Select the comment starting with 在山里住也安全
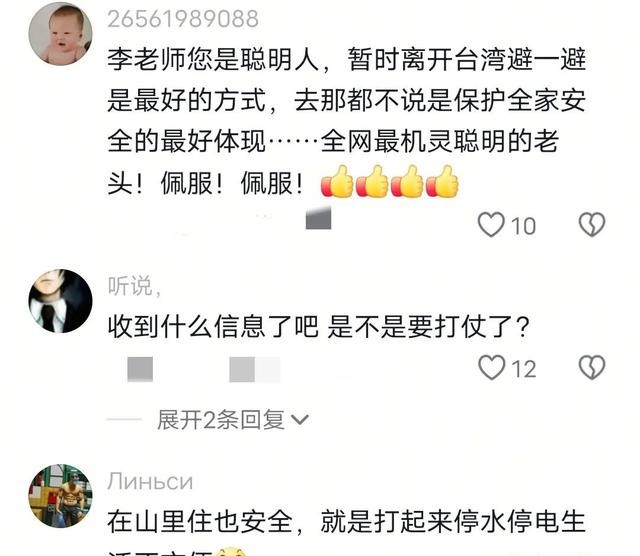 [347, 531]
